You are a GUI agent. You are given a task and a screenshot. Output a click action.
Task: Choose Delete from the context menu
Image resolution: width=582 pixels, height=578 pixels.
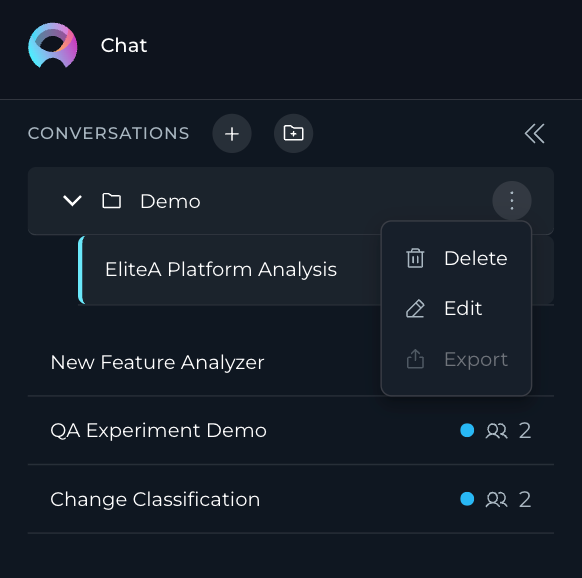click(456, 258)
